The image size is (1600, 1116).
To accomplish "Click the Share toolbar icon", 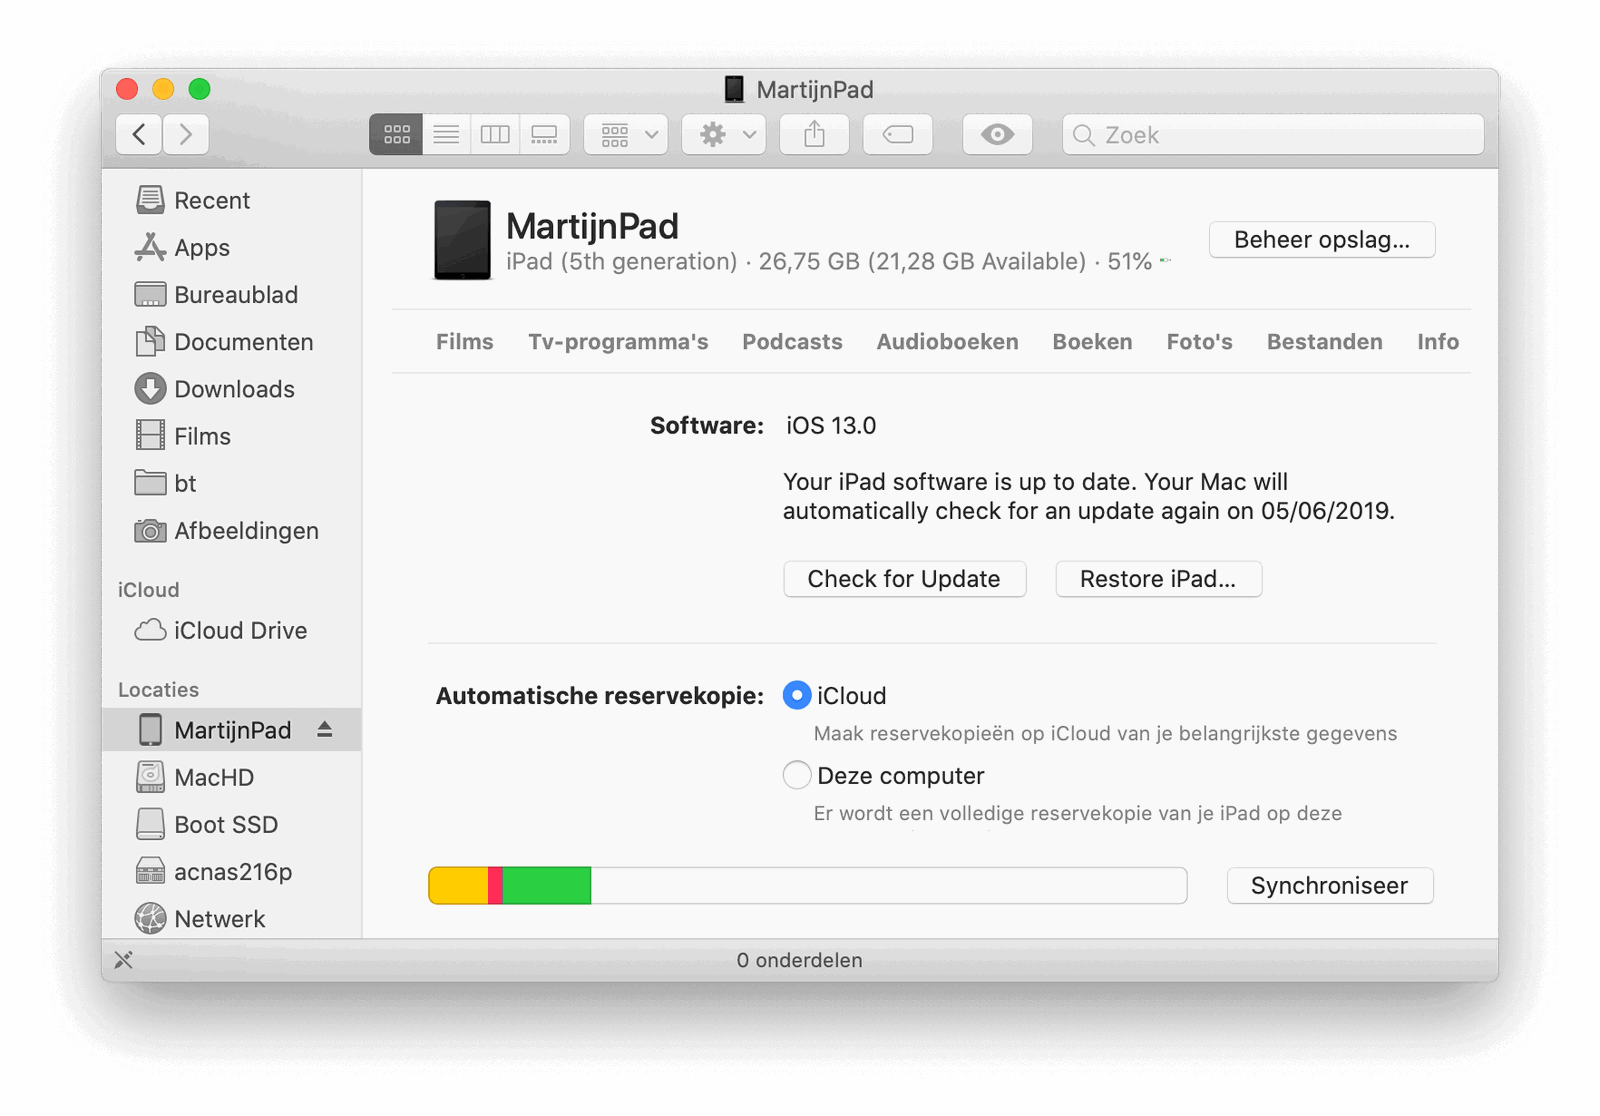I will tap(815, 135).
